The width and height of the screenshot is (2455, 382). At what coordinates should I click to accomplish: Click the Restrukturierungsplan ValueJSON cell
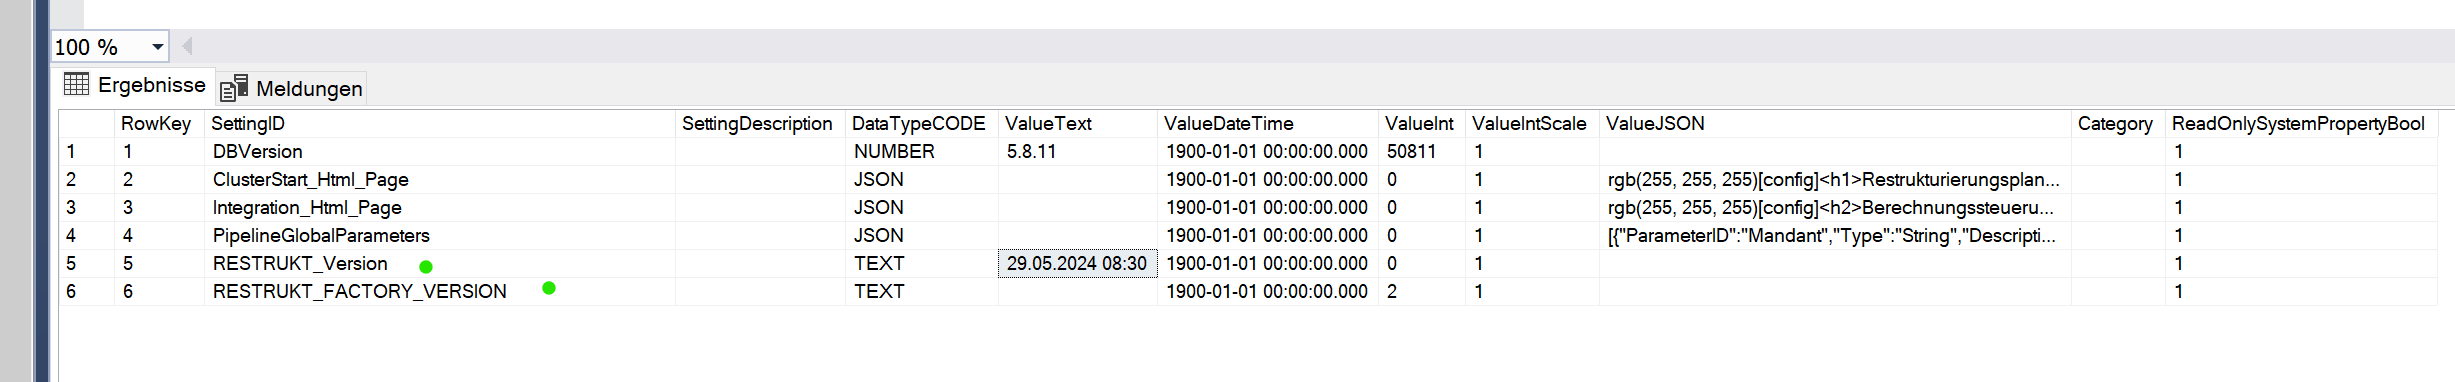coord(1835,179)
